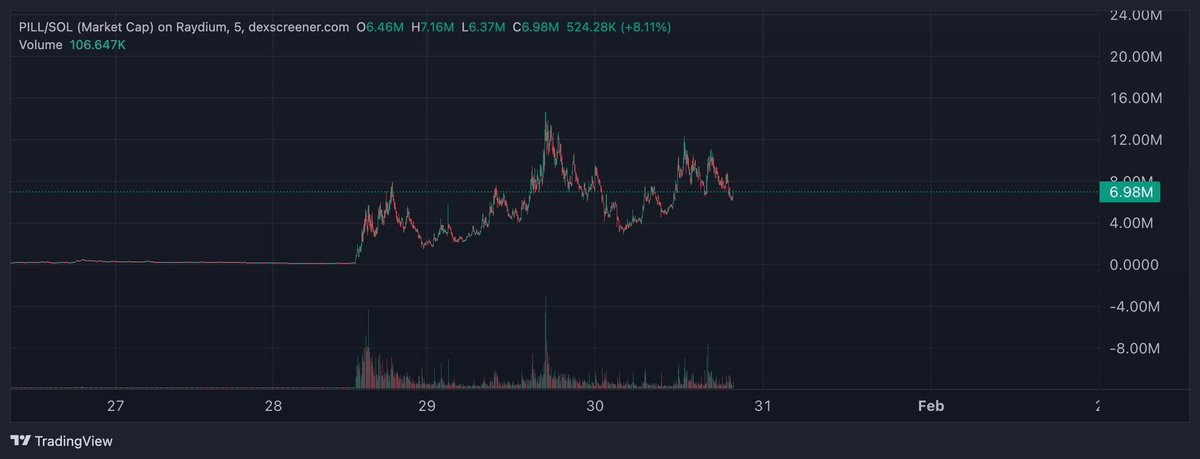Viewport: 1200px width, 459px height.
Task: Click the 31 date label on time axis
Action: coord(761,406)
